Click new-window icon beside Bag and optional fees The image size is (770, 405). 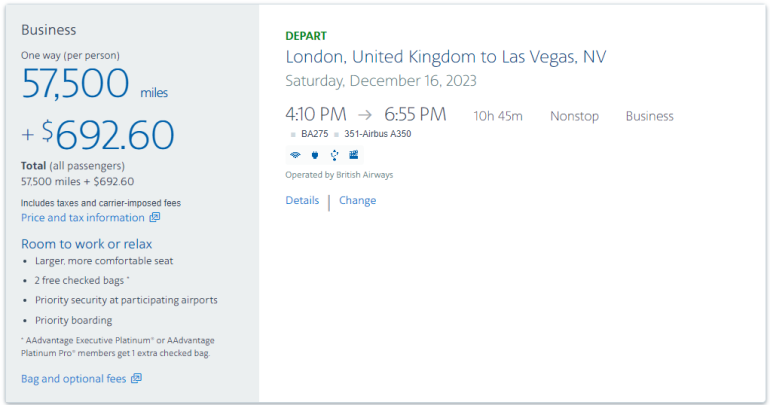[x=136, y=378]
